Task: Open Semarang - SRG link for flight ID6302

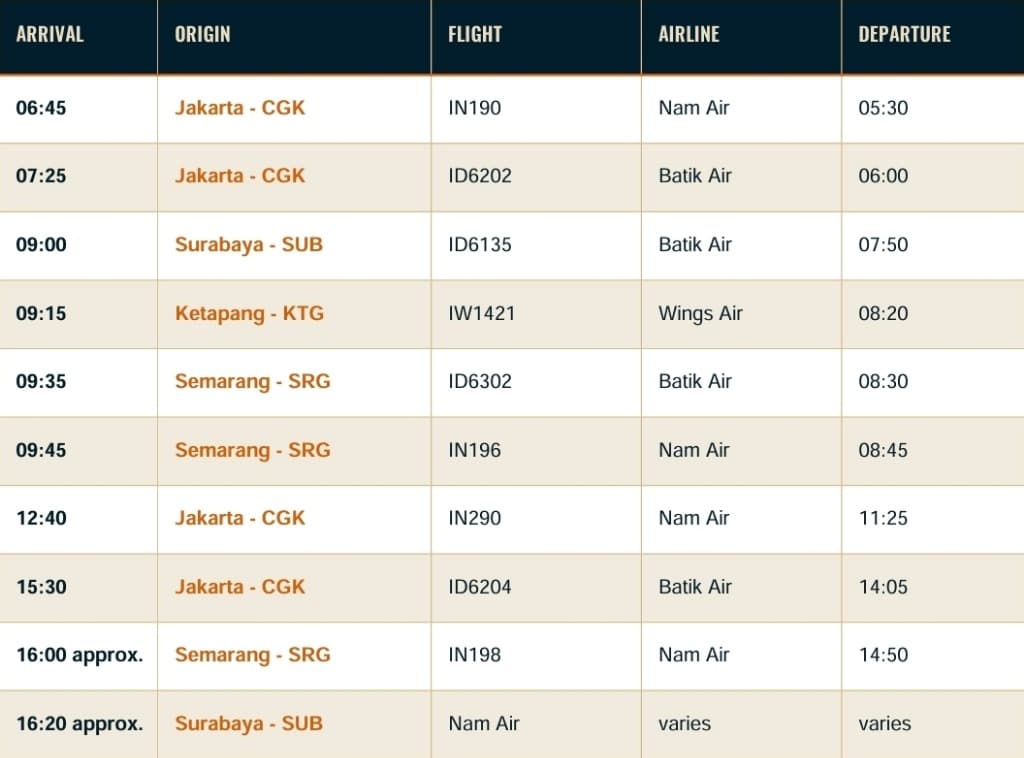Action: coord(253,381)
